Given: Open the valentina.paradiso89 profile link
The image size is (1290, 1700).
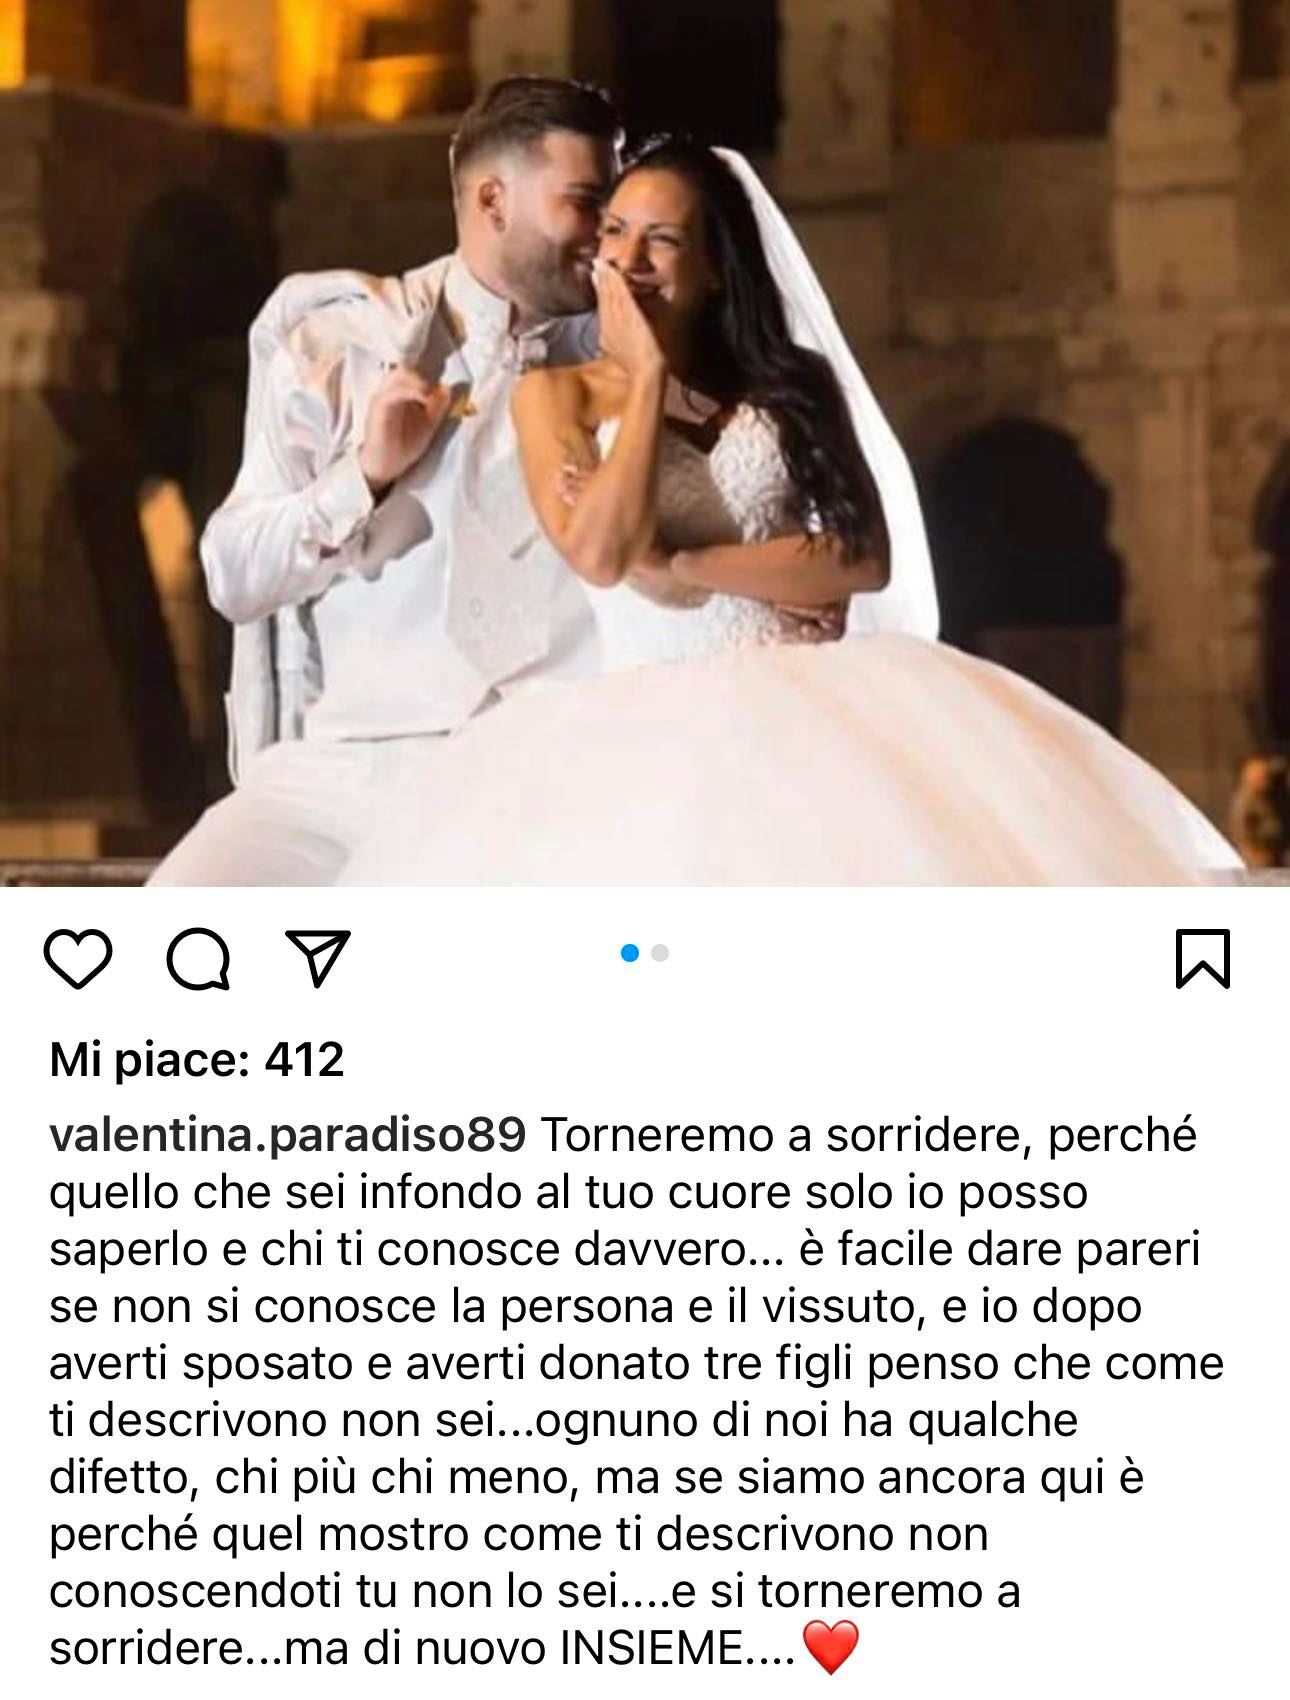Looking at the screenshot, I should click(287, 1136).
